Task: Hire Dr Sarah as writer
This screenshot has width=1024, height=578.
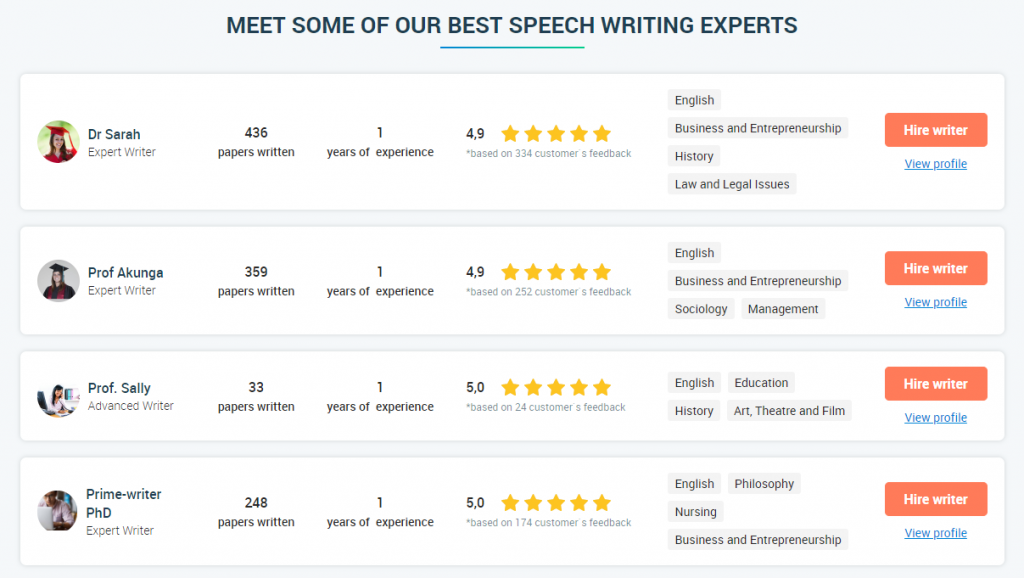Action: point(935,130)
